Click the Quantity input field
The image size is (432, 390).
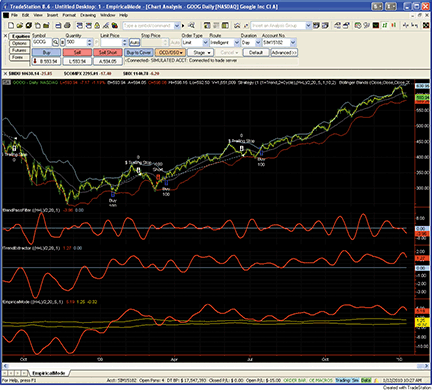coord(76,42)
